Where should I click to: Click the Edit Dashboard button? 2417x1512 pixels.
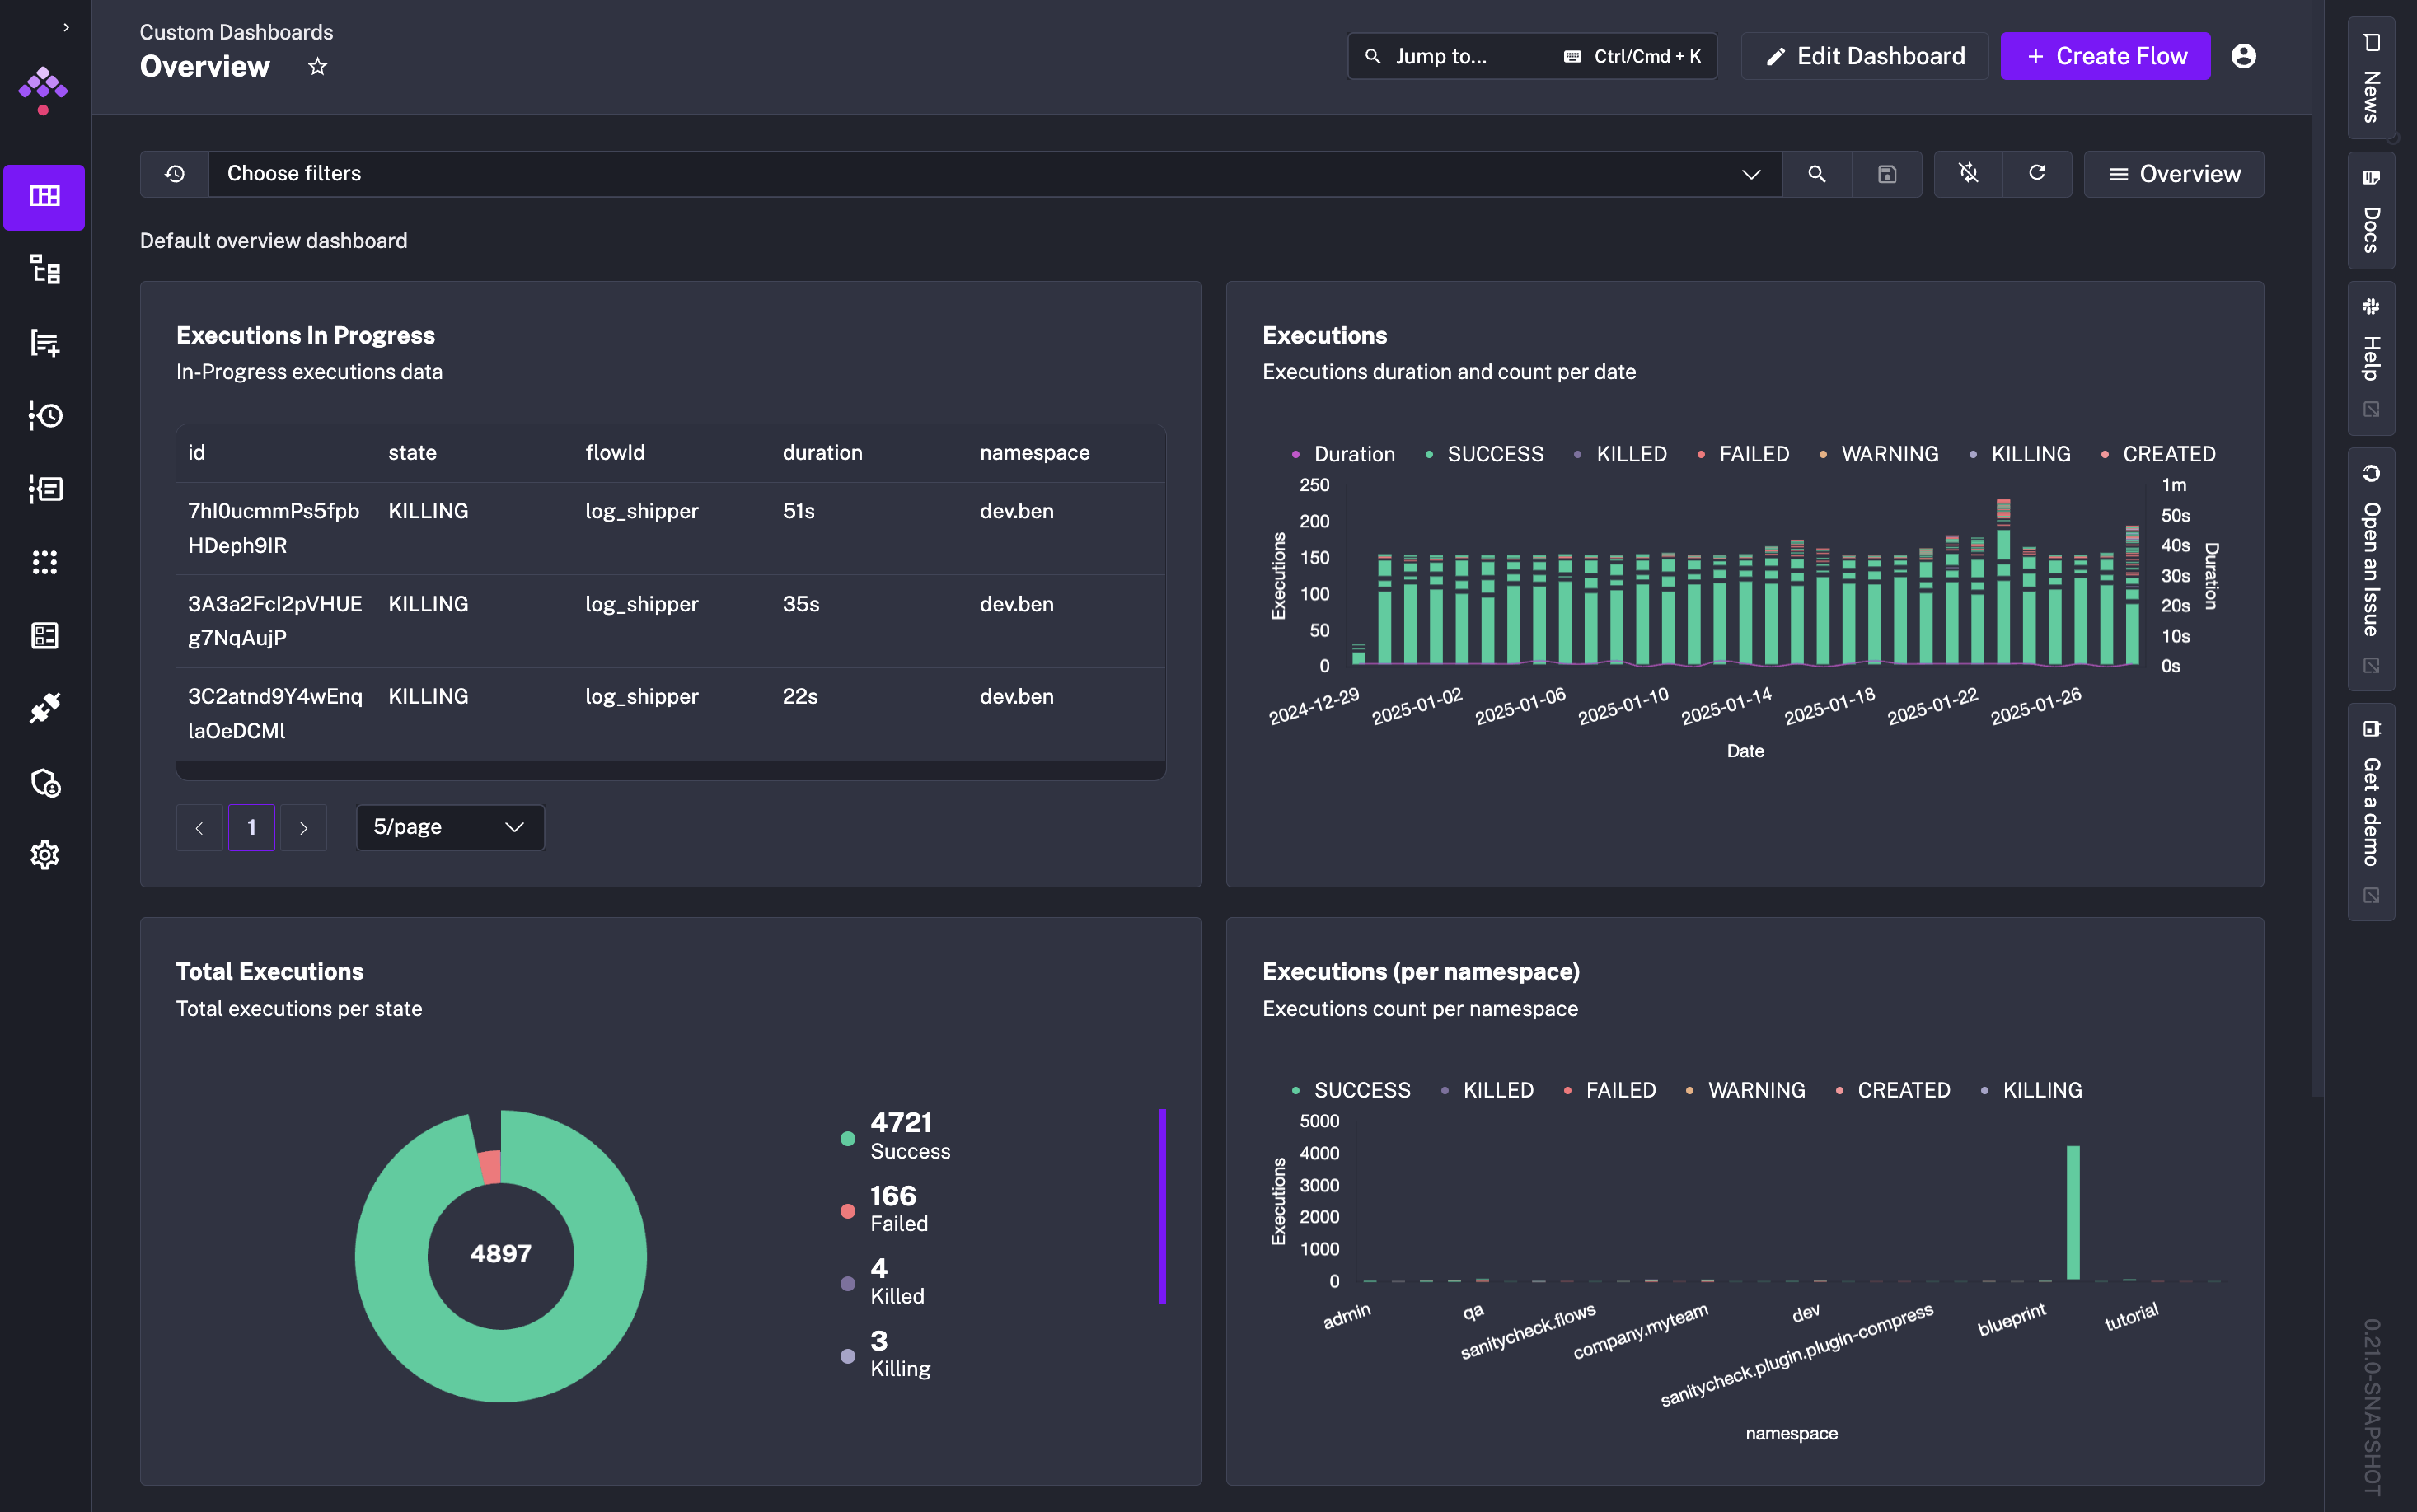tap(1864, 56)
